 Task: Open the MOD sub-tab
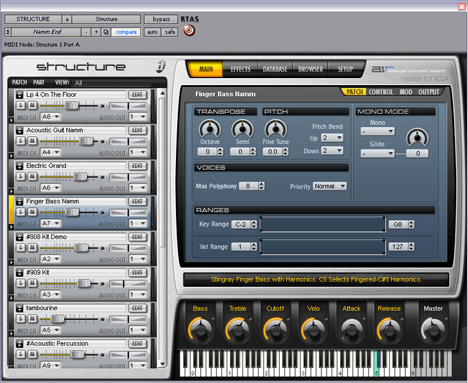click(406, 92)
